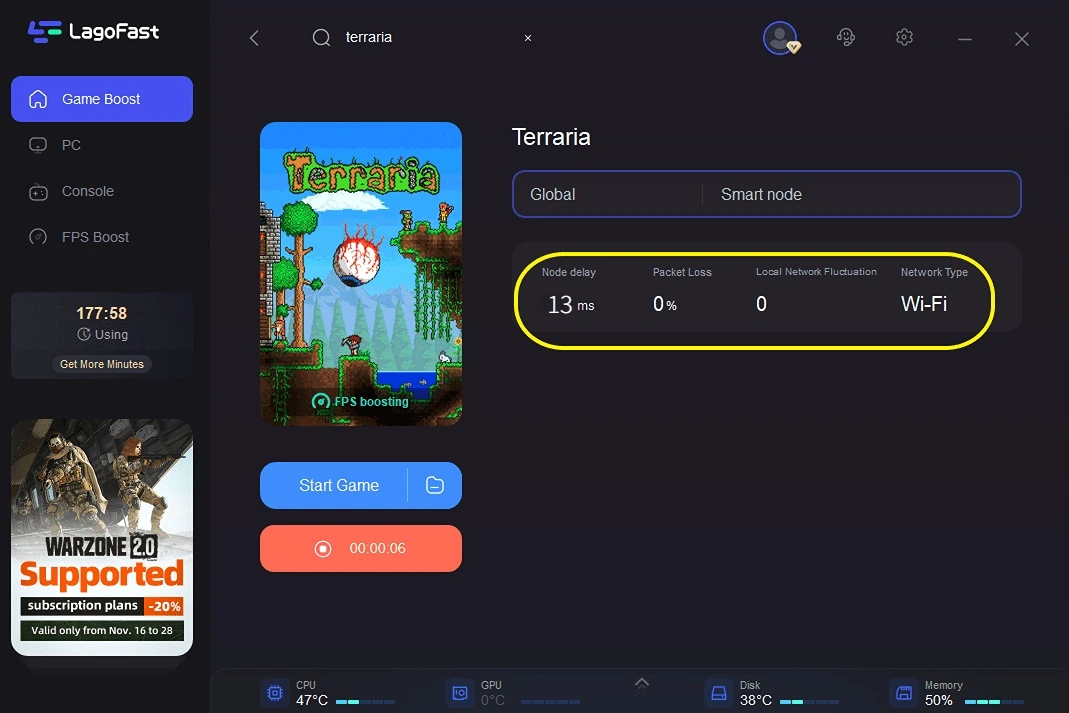Close the LagoFast window
This screenshot has height=713, width=1069.
click(x=1021, y=39)
